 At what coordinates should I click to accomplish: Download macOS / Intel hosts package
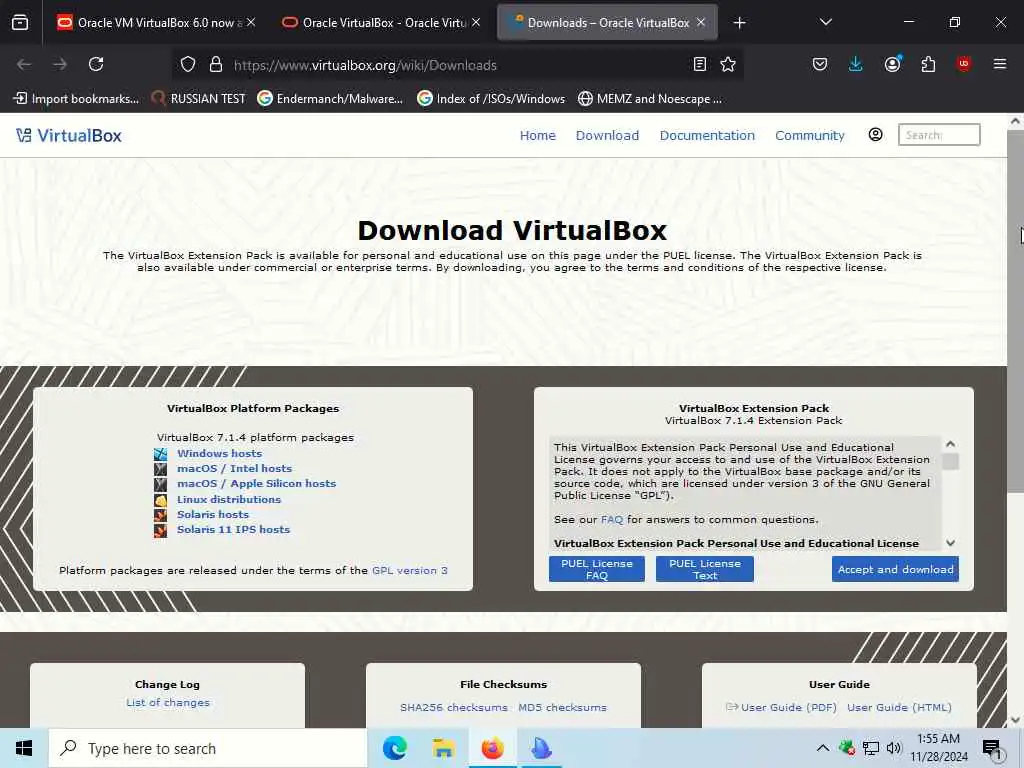click(x=234, y=468)
